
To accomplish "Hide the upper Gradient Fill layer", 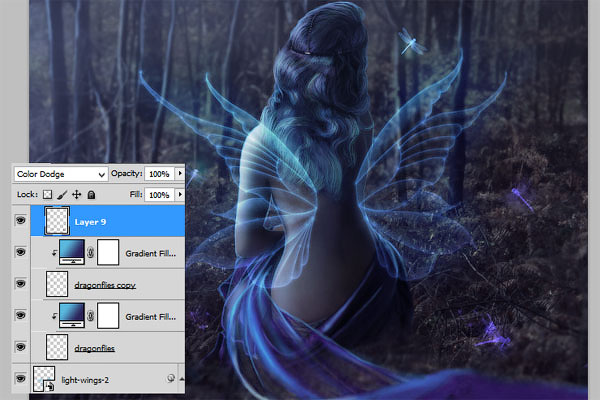I will point(21,252).
